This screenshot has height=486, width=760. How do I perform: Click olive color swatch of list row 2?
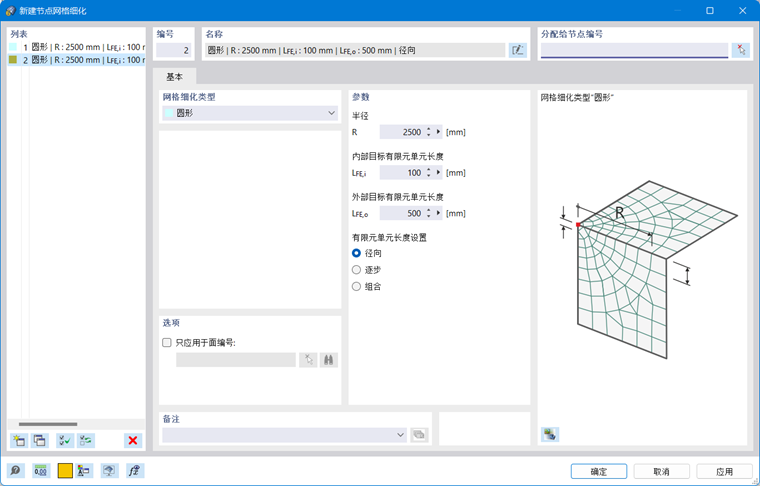coord(13,60)
